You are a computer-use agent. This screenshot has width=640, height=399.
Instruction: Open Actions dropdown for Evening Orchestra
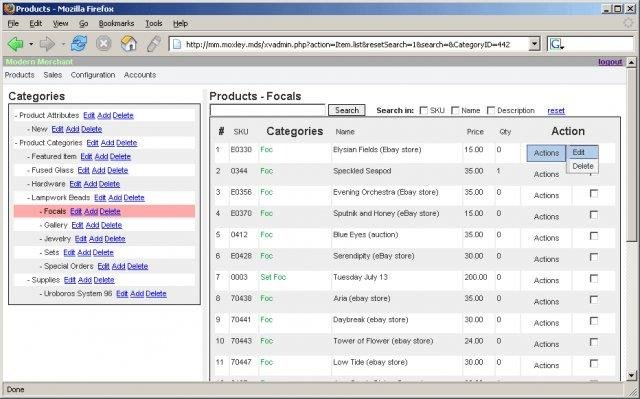[546, 195]
